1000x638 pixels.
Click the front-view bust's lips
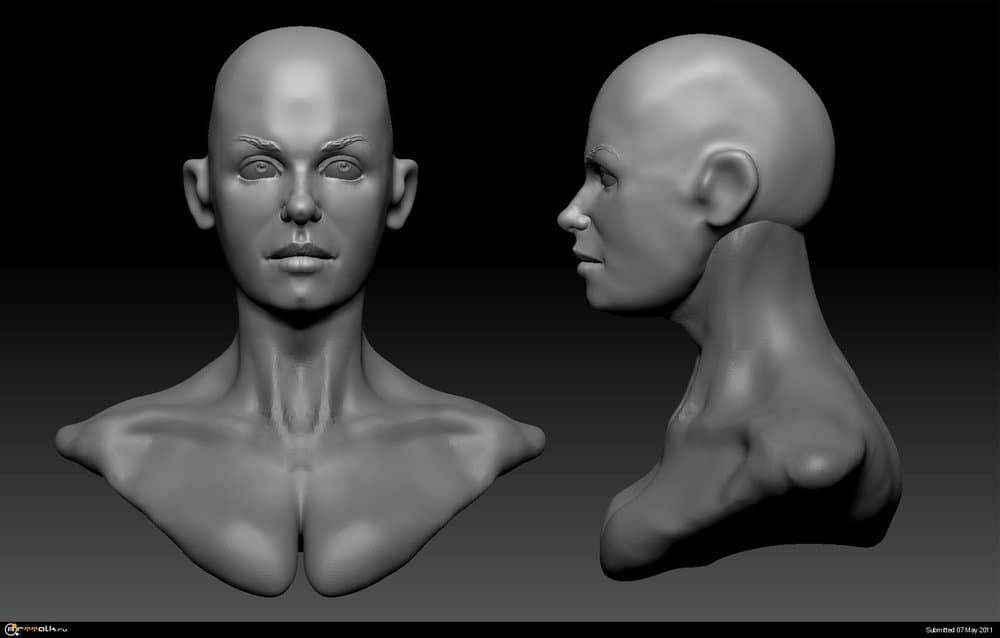(301, 254)
